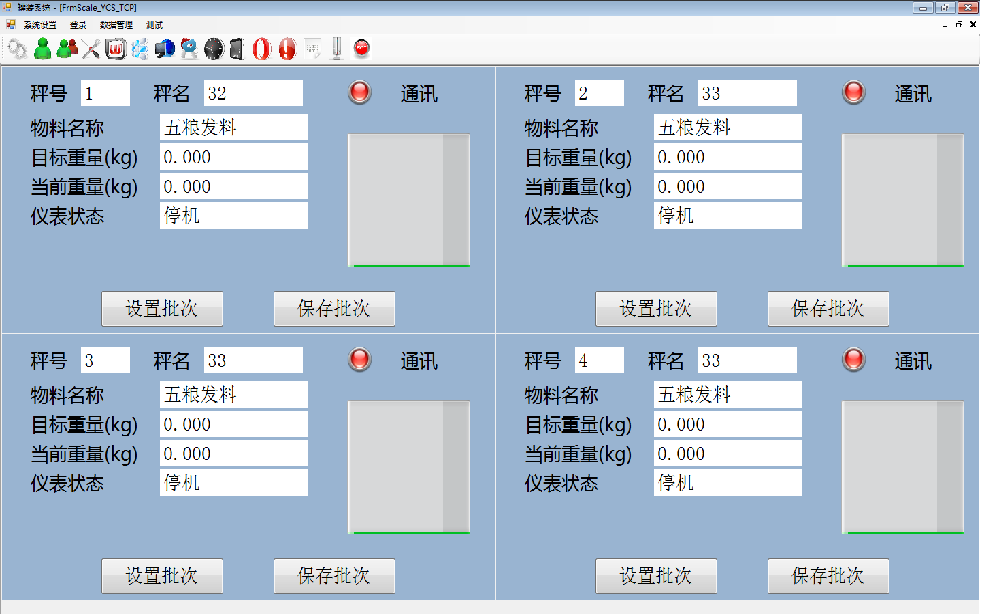Select the blue gear toolbar icon
Image resolution: width=981 pixels, height=615 pixels.
[x=141, y=47]
